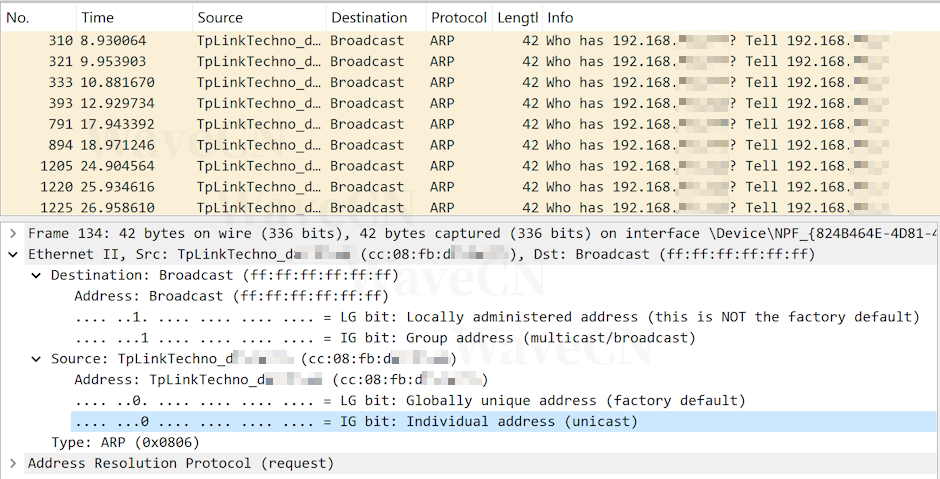This screenshot has width=940, height=479.
Task: Select the last visible packet 1225
Action: [400, 208]
